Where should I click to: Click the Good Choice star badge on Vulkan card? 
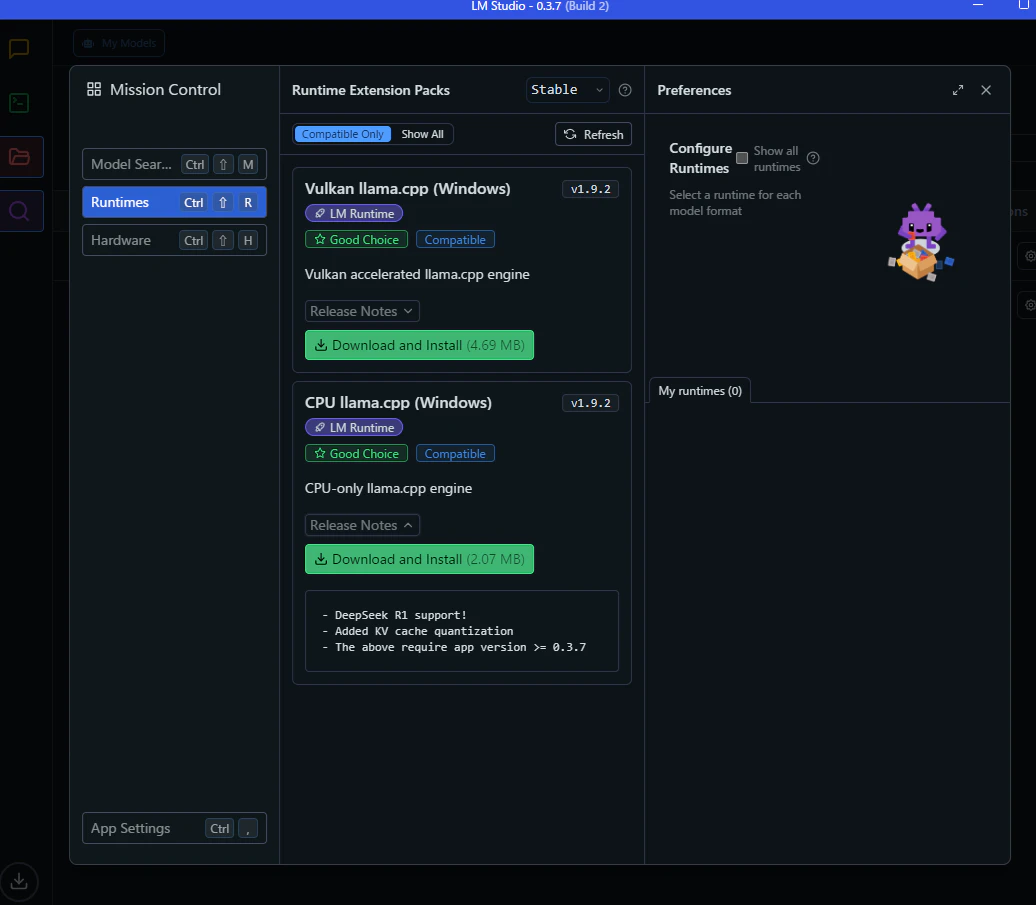pos(356,239)
